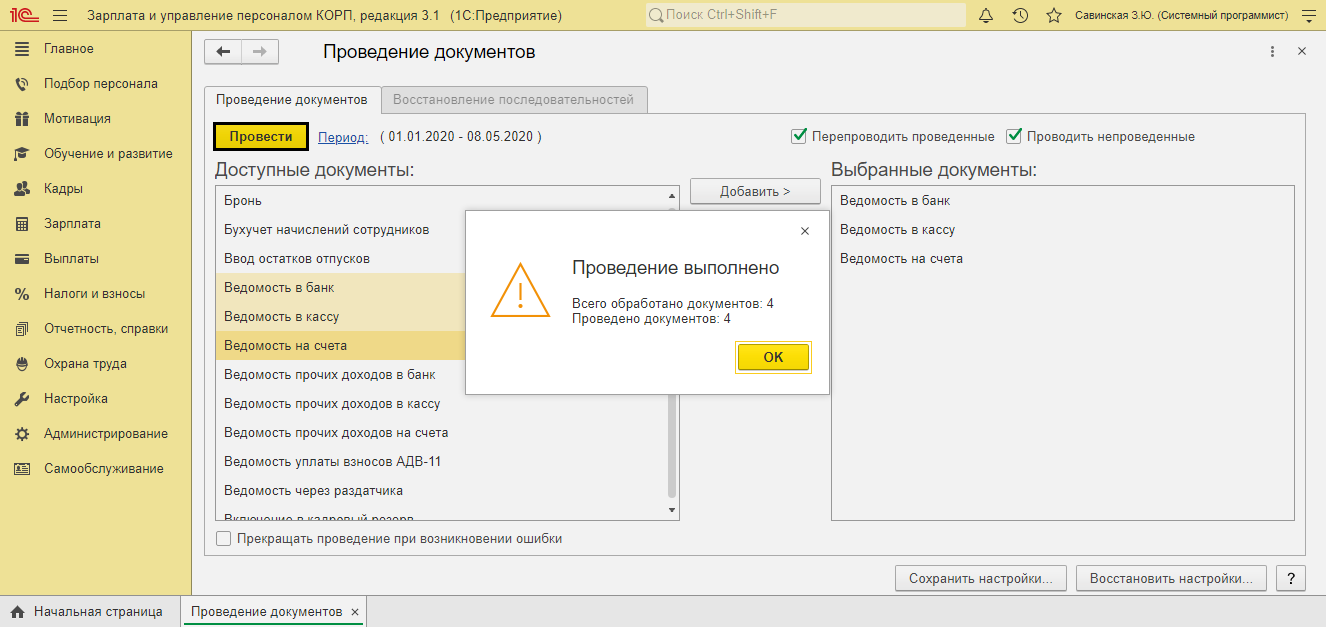Viewport: 1326px width, 627px height.
Task: Click the favorites star icon
Action: click(x=1054, y=15)
